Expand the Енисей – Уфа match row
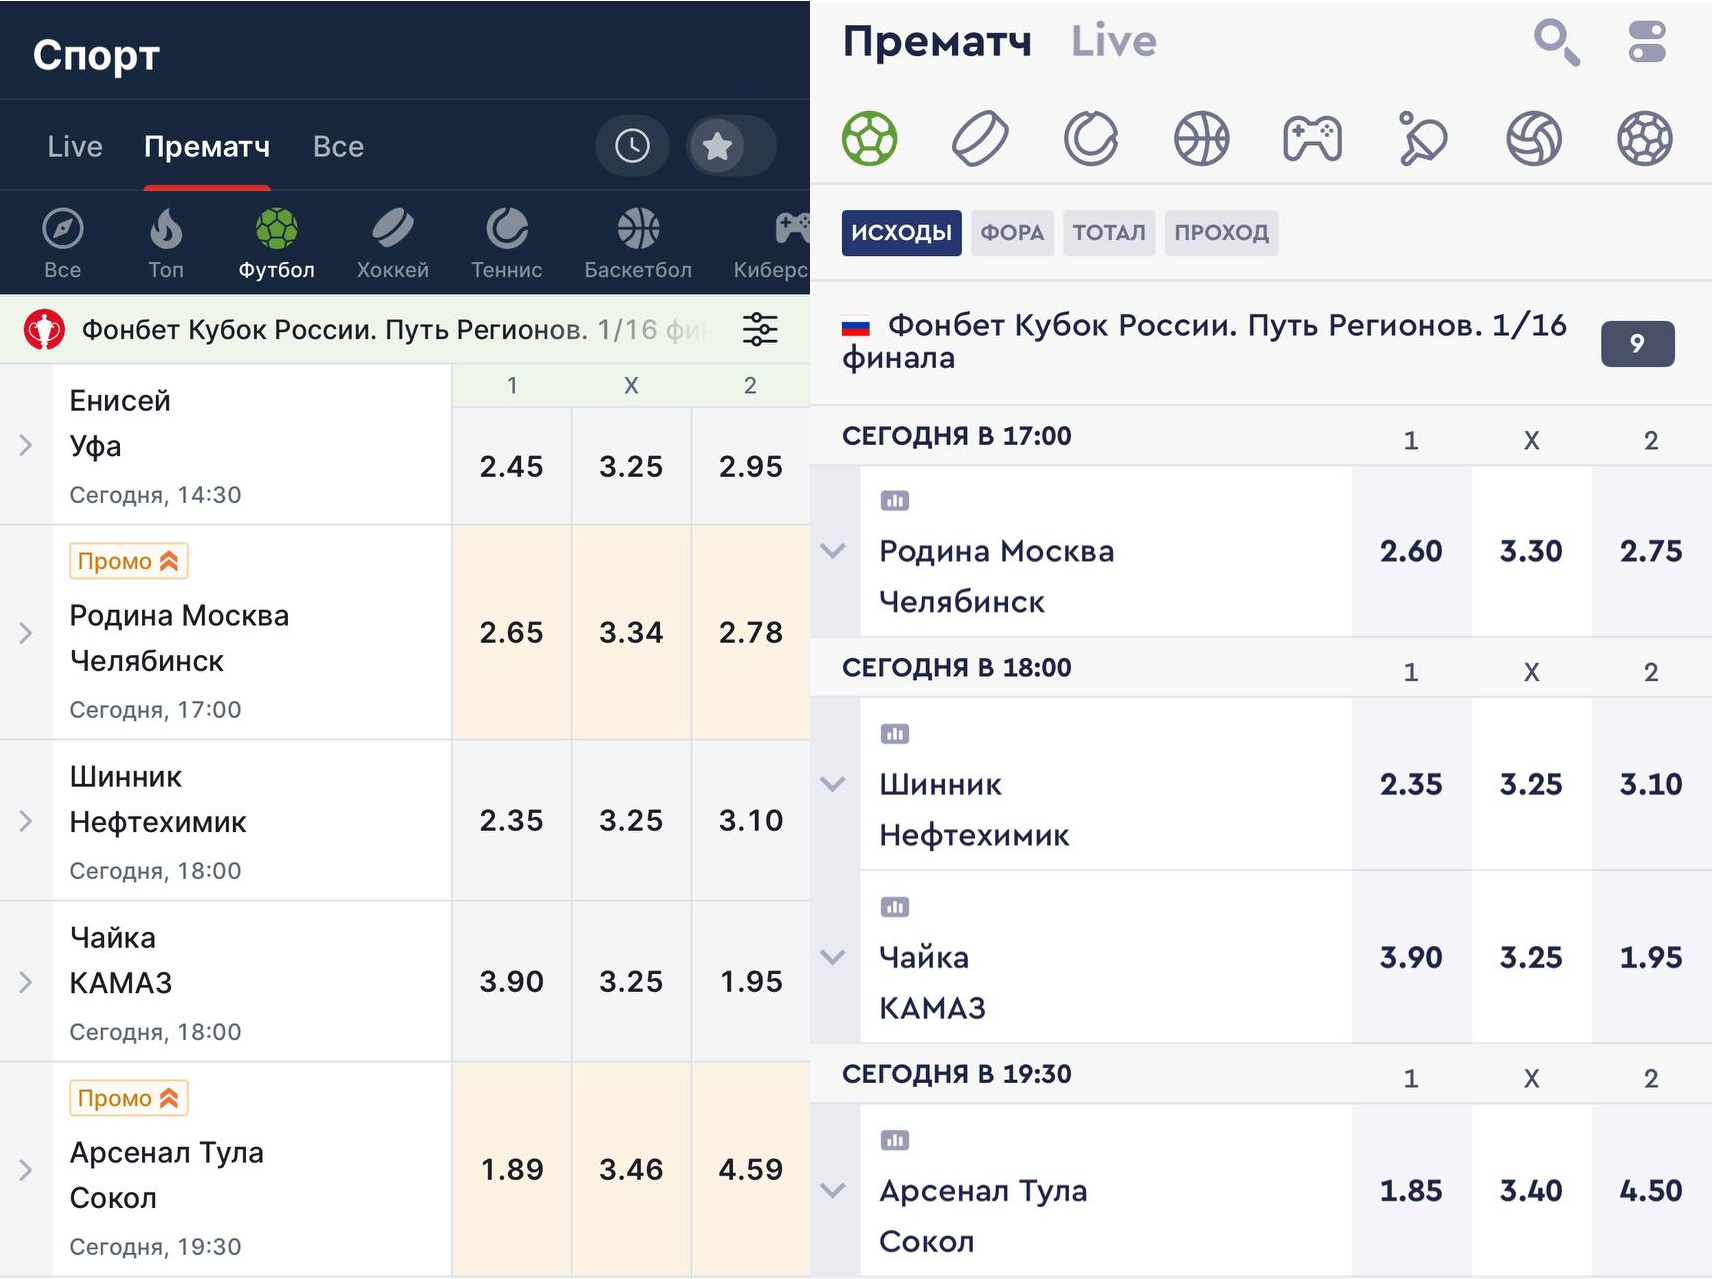The image size is (1715, 1279). [x=26, y=445]
